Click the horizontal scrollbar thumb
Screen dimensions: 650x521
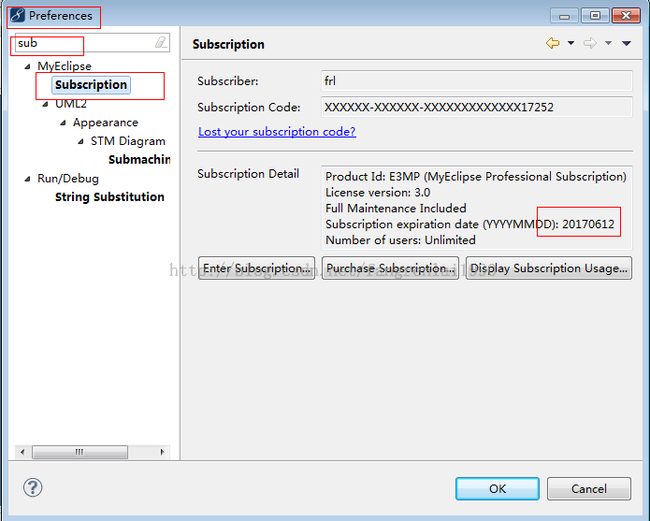80,452
